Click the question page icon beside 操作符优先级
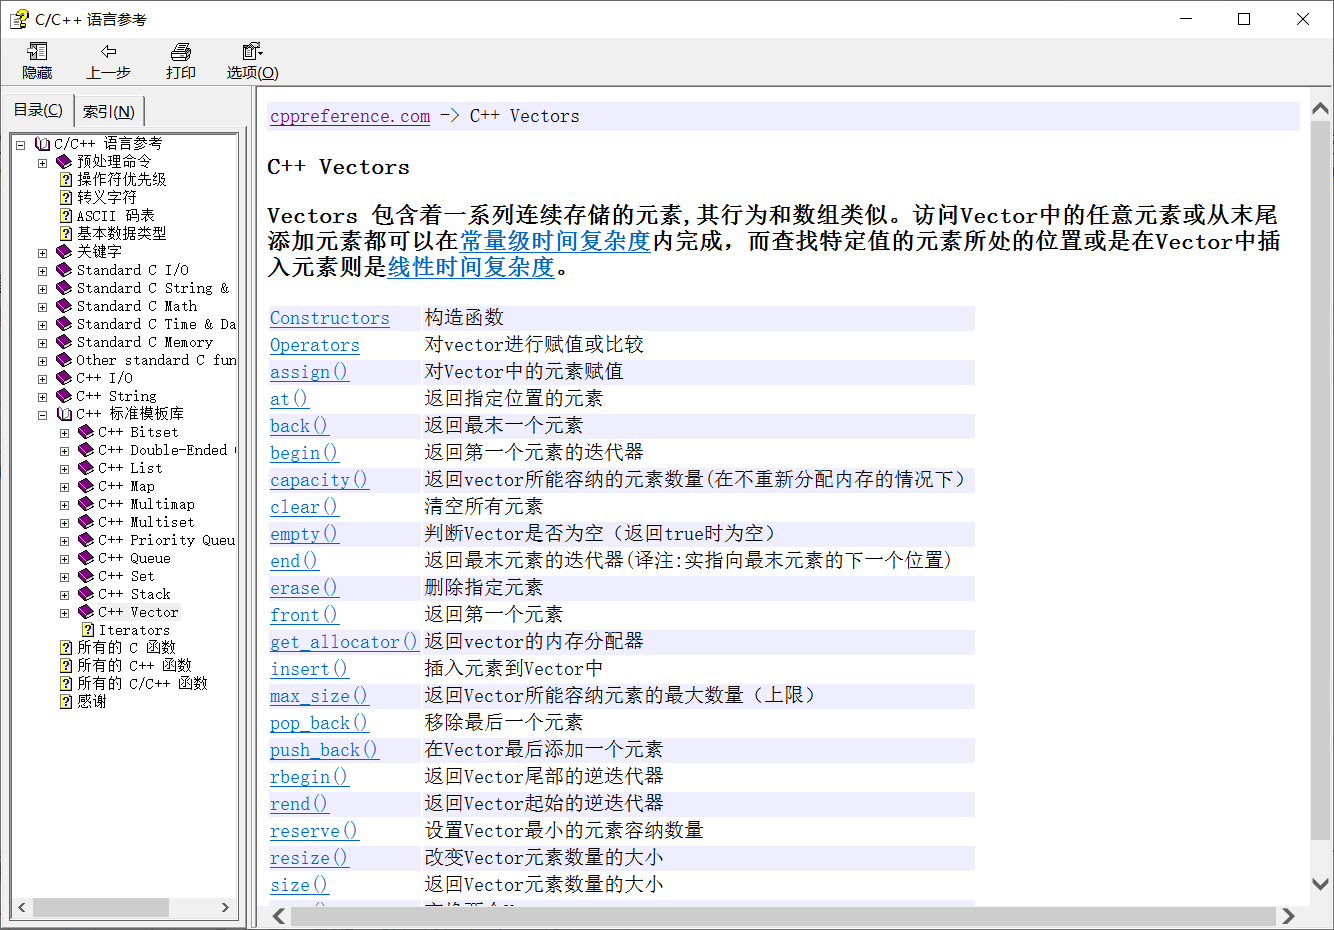Image resolution: width=1334 pixels, height=930 pixels. [x=66, y=180]
